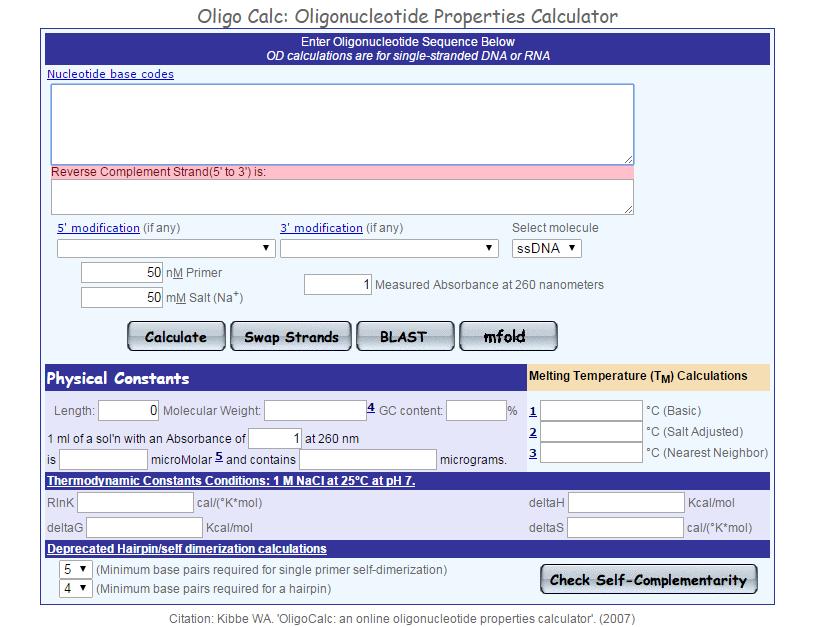Screen dimensions: 813x627
Task: Click the nM Primer concentration field
Action: pos(122,273)
